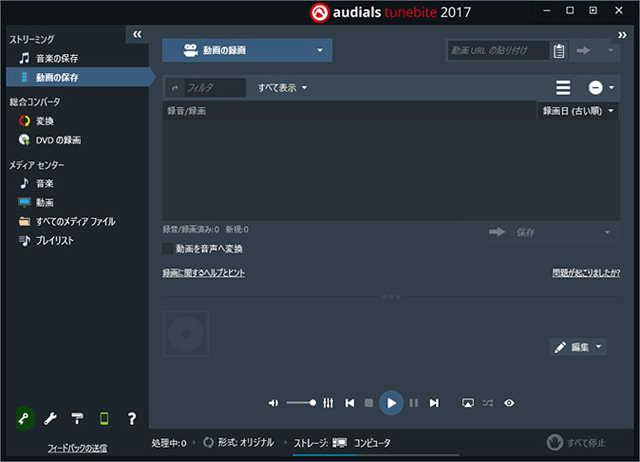
Task: Enable the 動画を音声へ変換 checkbox
Action: tap(167, 249)
